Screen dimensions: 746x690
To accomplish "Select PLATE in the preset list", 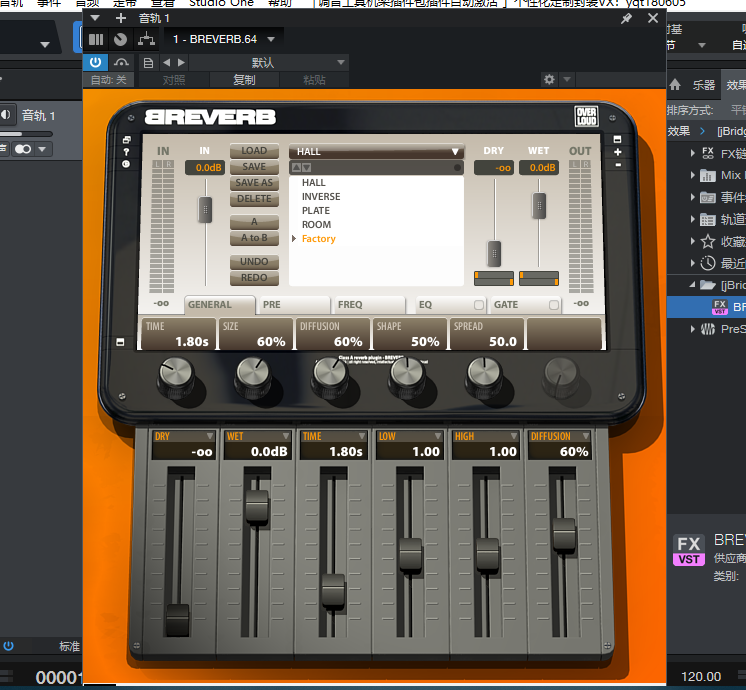I will [316, 210].
